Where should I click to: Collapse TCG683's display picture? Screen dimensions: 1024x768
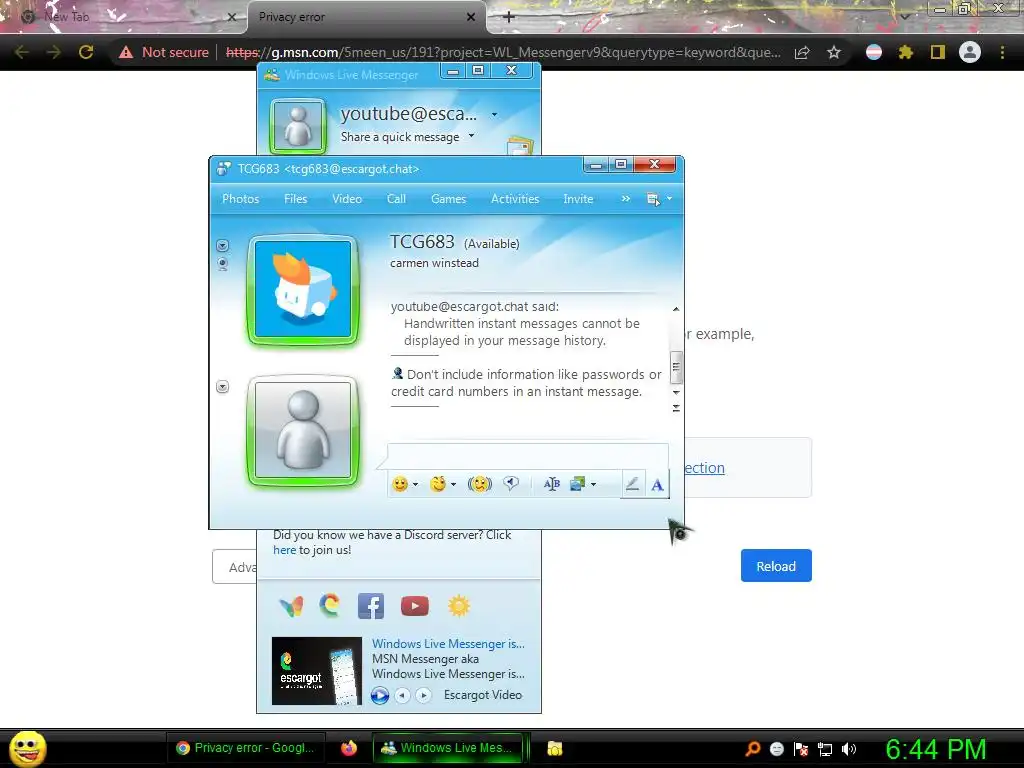click(x=223, y=246)
